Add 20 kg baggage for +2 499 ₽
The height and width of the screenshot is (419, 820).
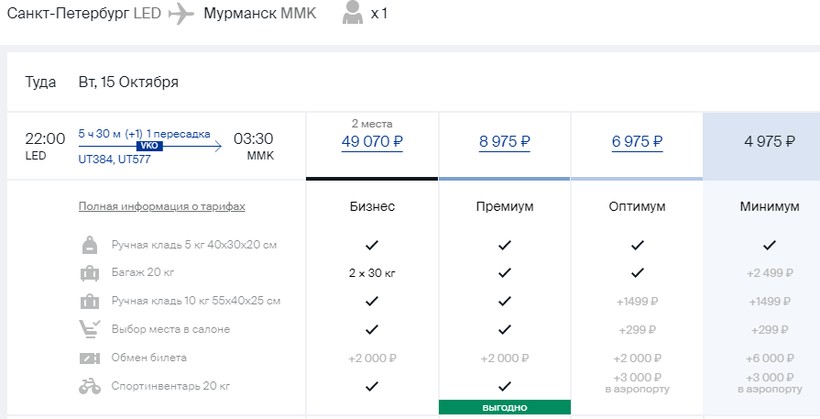coord(769,273)
